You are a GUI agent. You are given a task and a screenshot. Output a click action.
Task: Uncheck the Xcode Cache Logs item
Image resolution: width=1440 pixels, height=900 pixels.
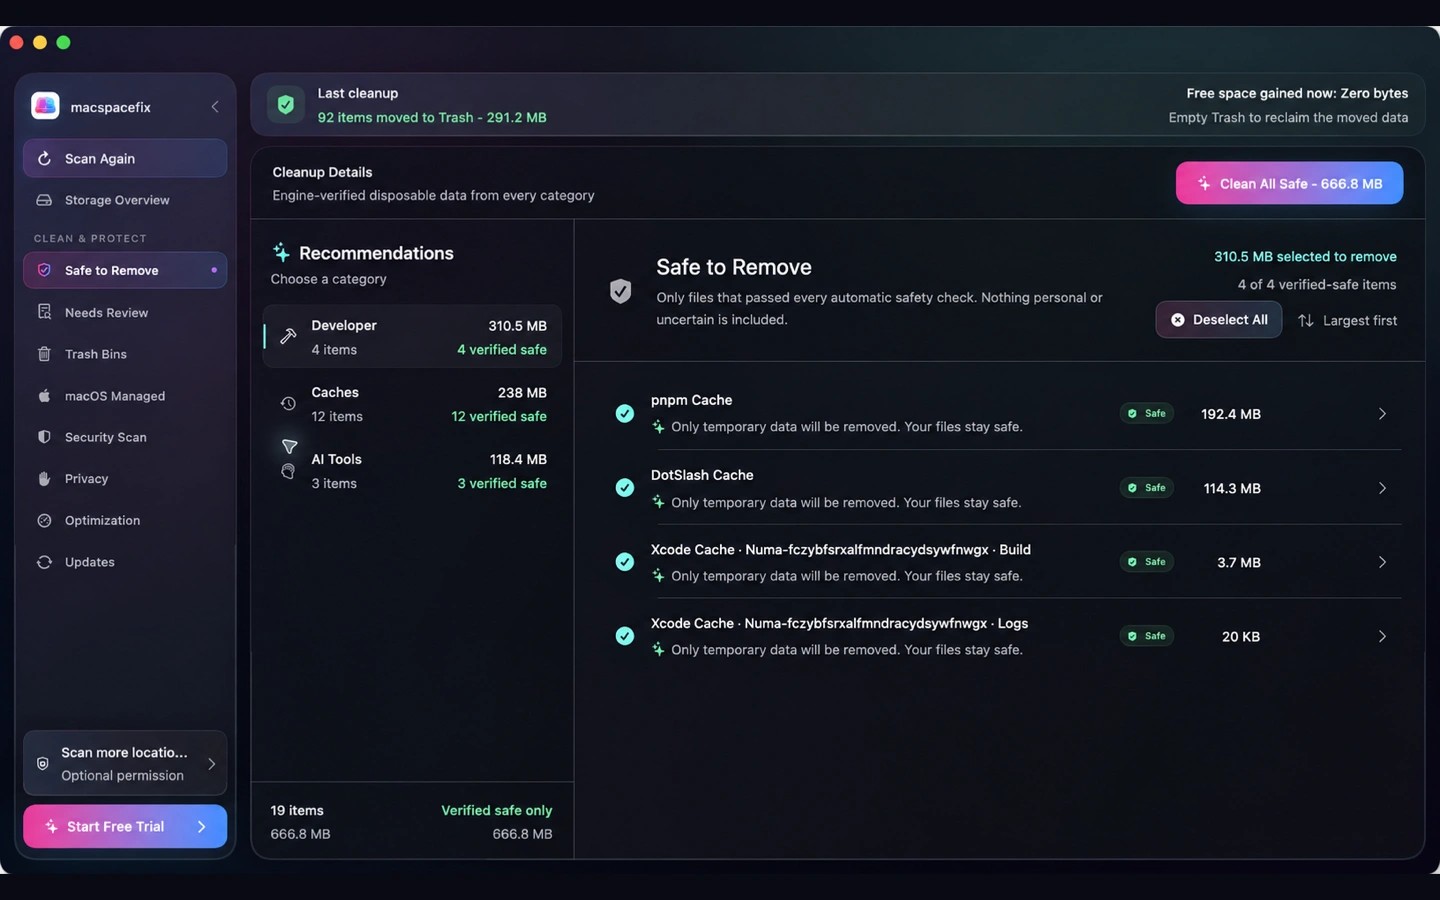(625, 636)
